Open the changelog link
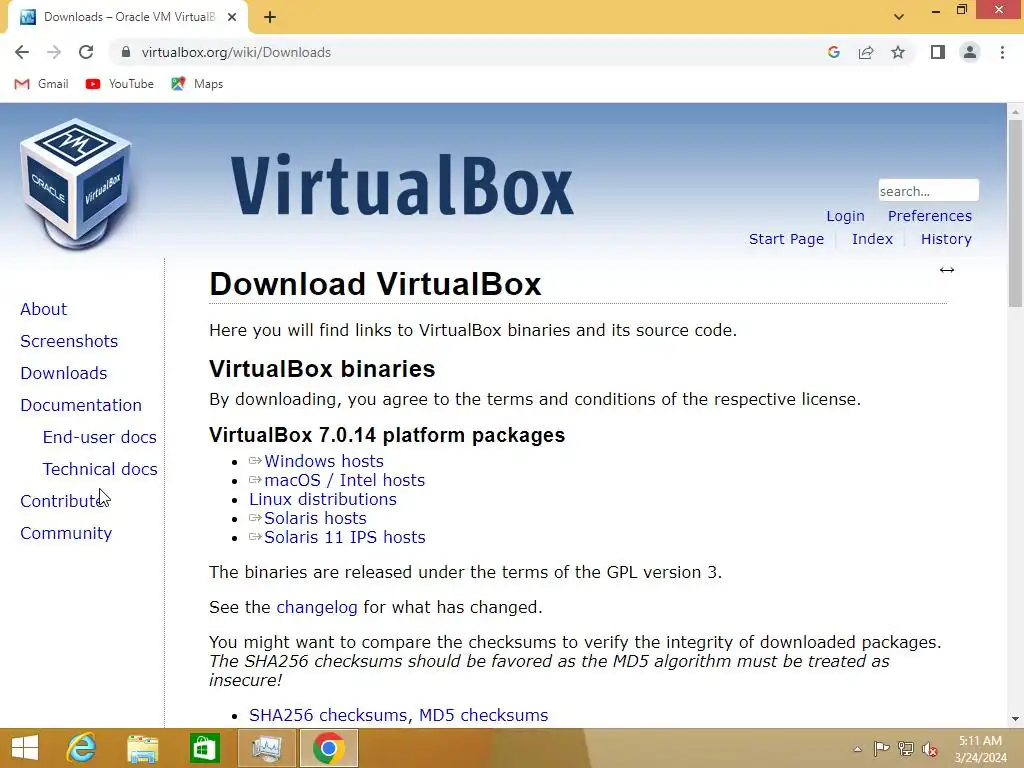The height and width of the screenshot is (768, 1024). tap(317, 607)
